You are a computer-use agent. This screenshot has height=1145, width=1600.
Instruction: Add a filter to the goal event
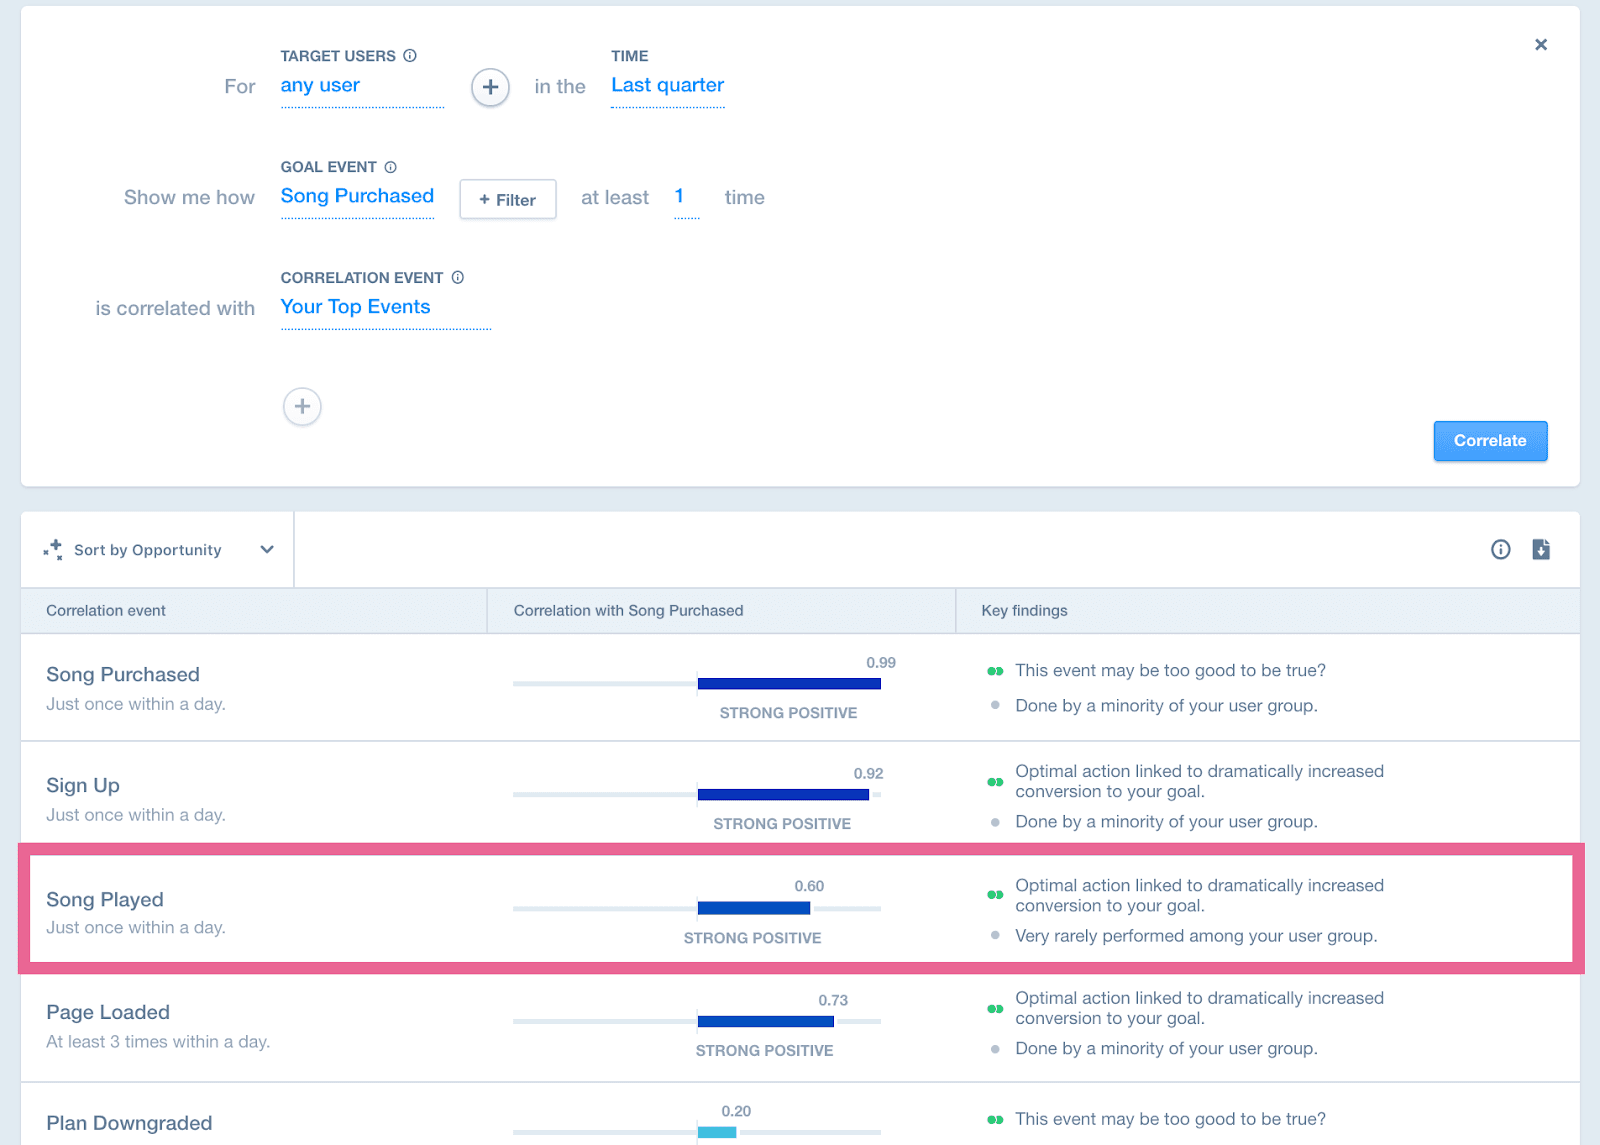(507, 199)
